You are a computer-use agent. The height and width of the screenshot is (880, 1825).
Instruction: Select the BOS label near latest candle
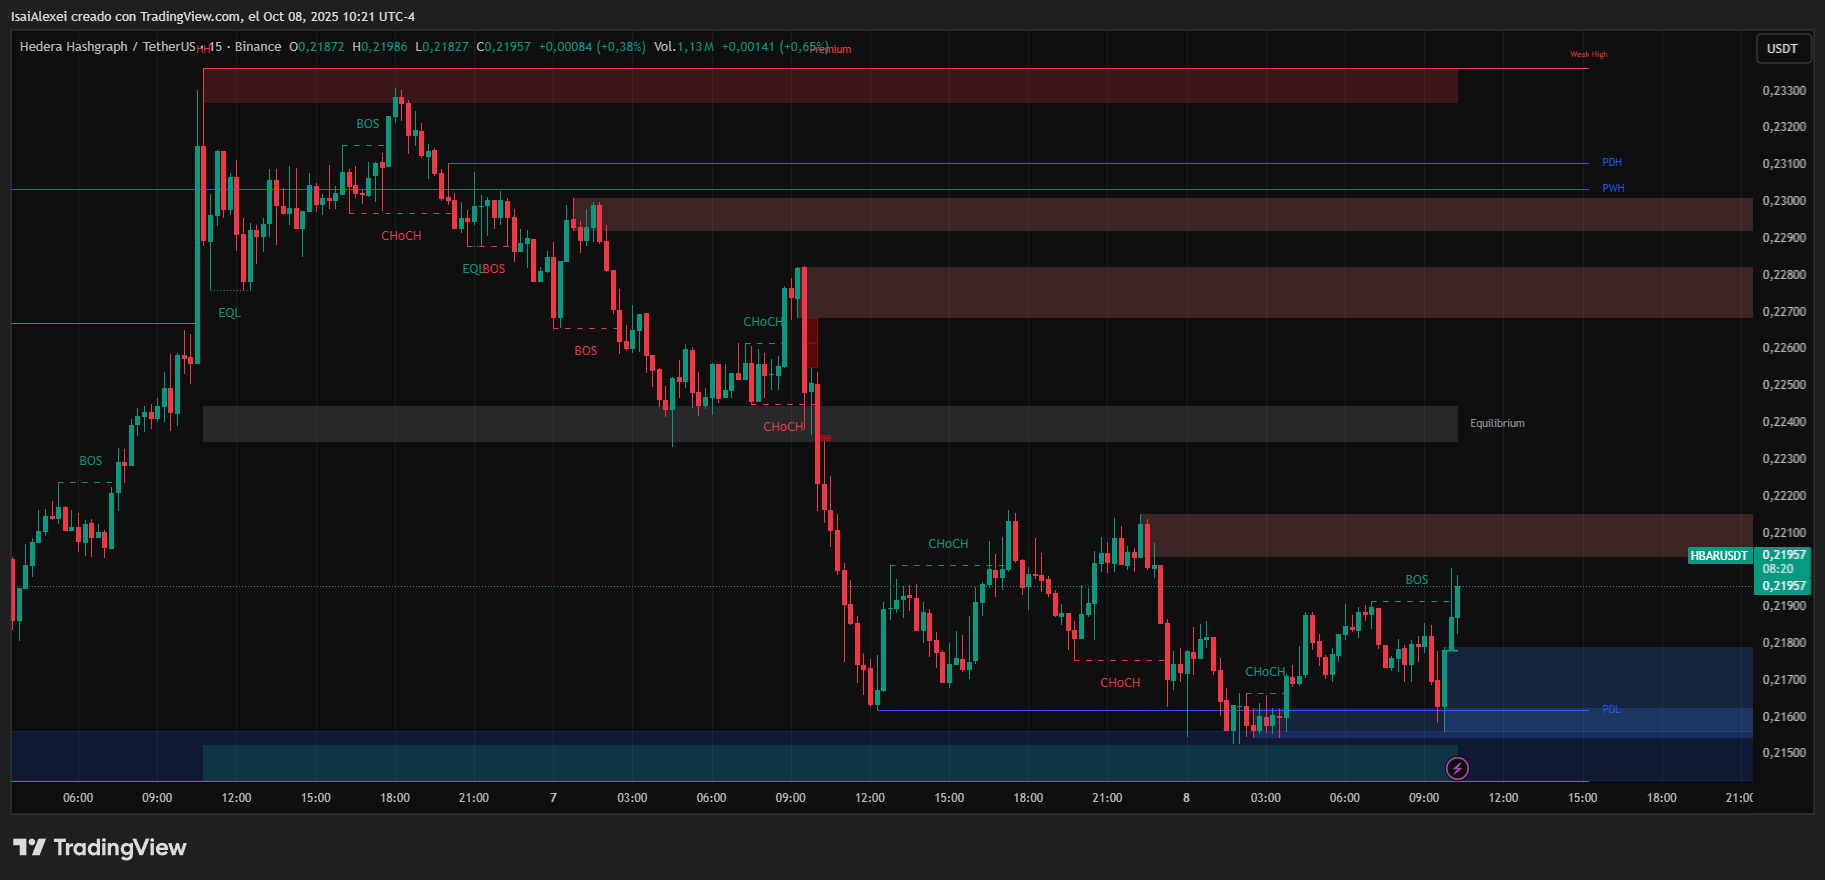coord(1416,580)
